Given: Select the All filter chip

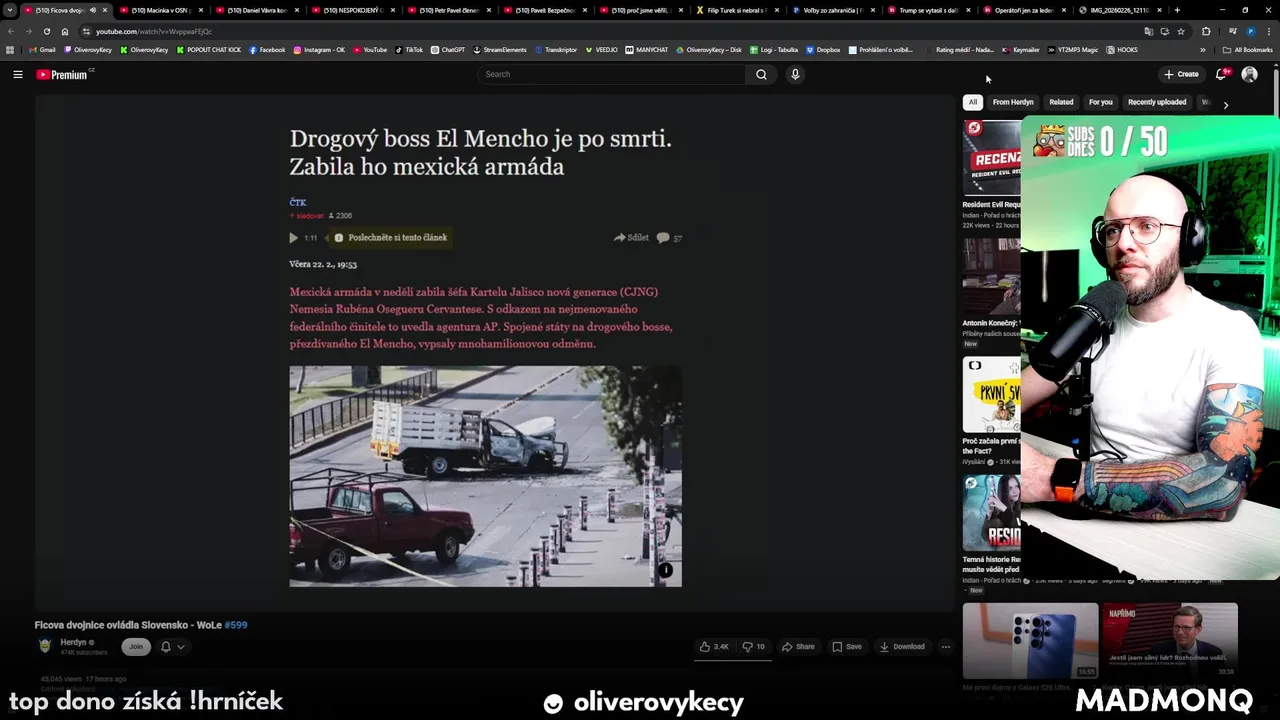Looking at the screenshot, I should 972,102.
